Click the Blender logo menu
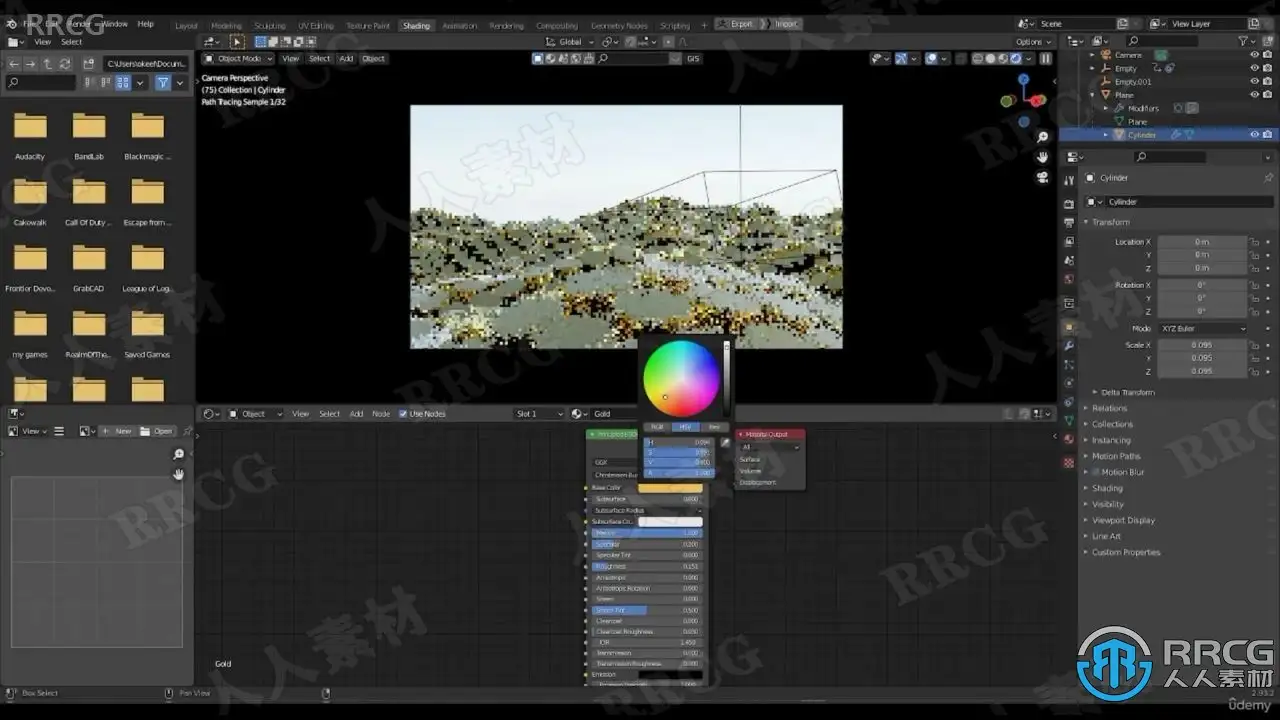 12,23
